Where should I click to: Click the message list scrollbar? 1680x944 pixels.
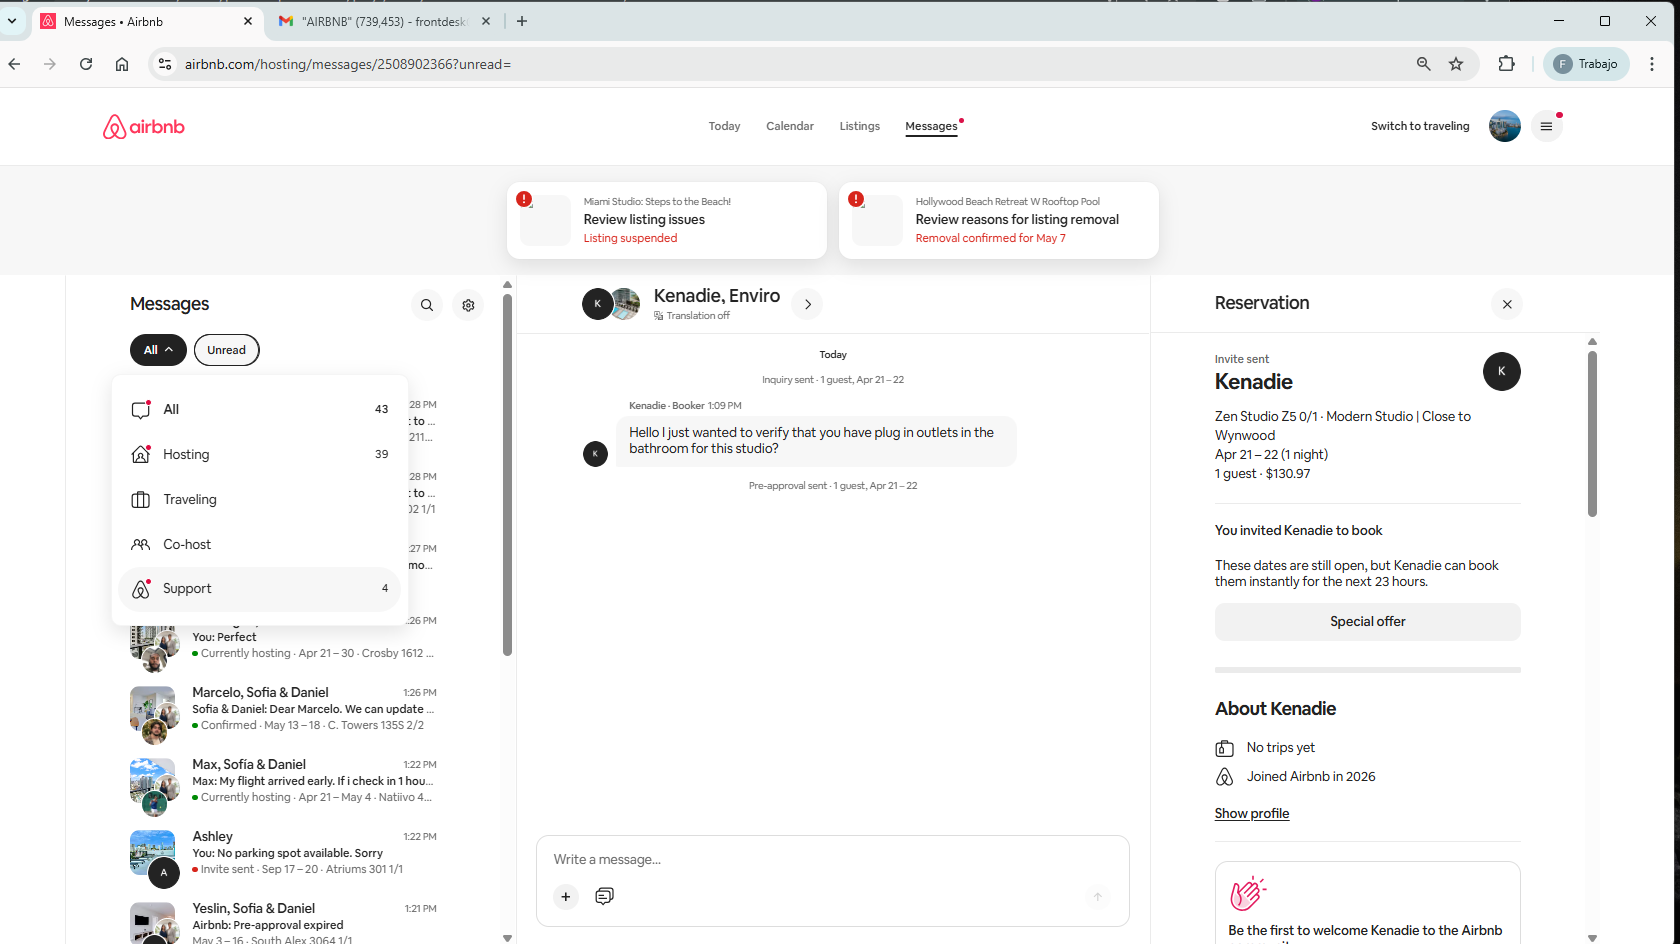[507, 475]
